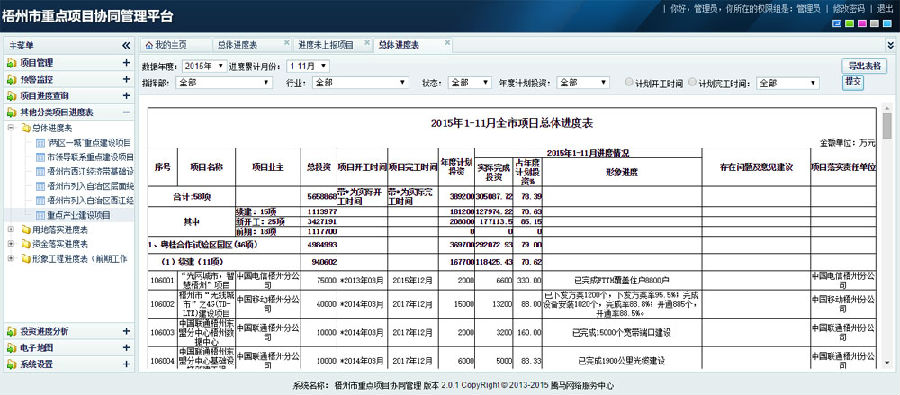Open the 计划完工时间 date-range dropdown
The width and height of the screenshot is (900, 395).
coord(788,83)
